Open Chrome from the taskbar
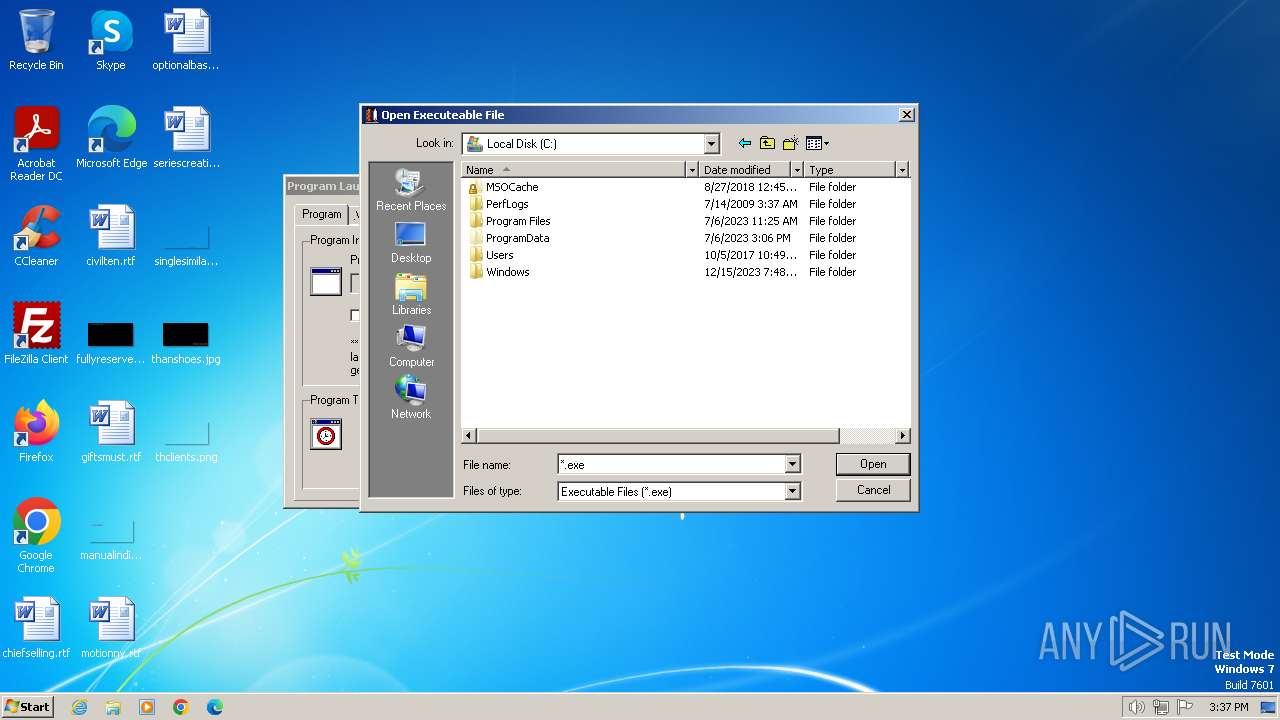Image resolution: width=1280 pixels, height=720 pixels. click(x=181, y=707)
